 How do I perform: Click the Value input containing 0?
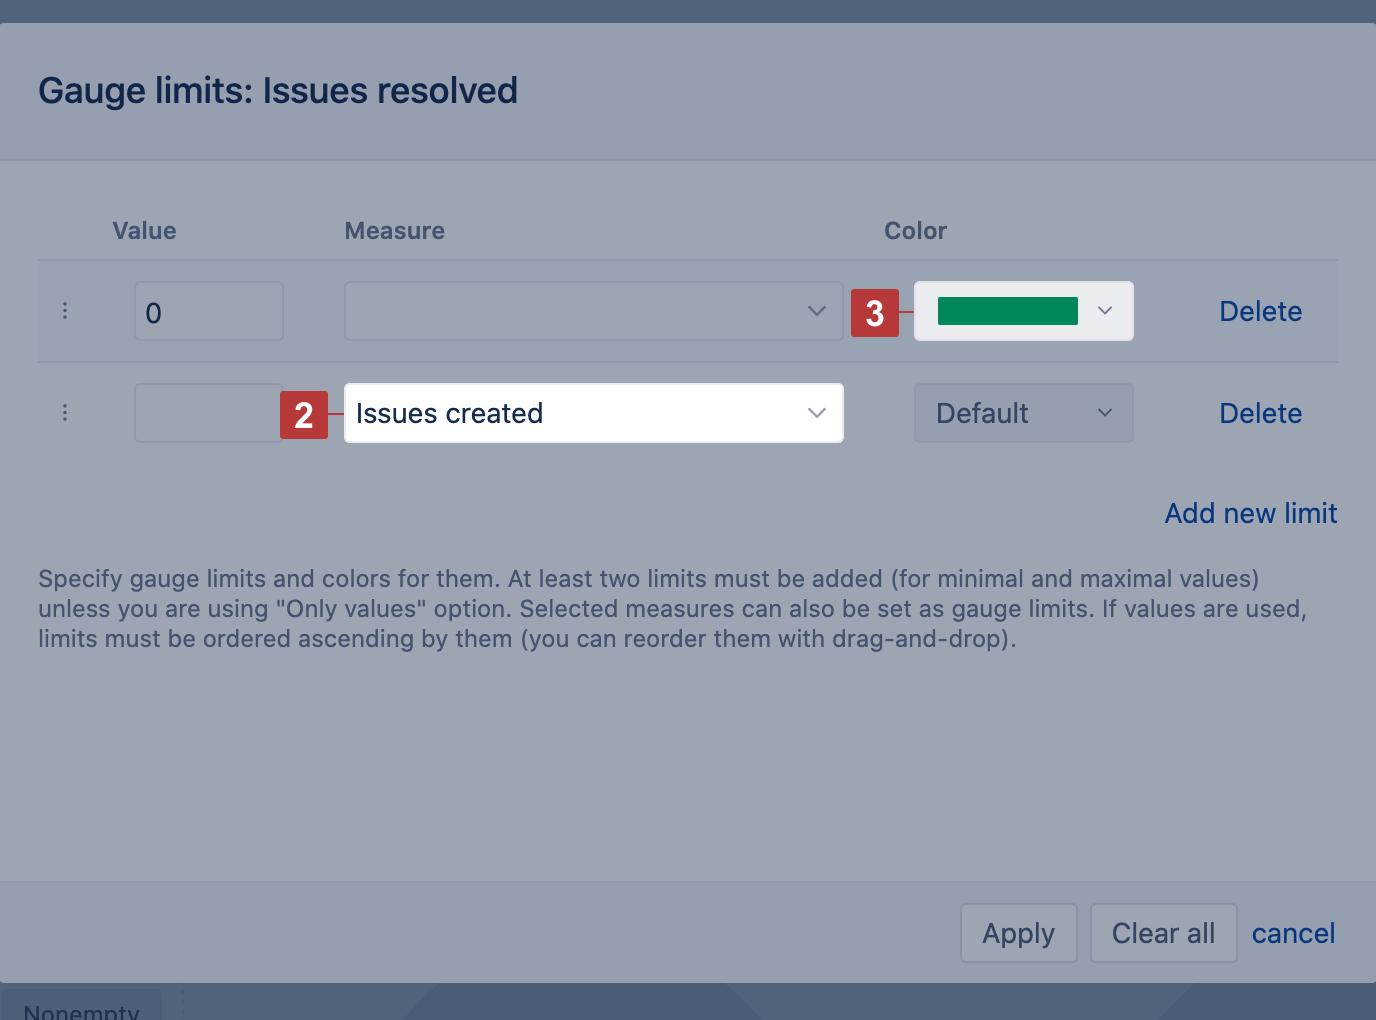(208, 311)
